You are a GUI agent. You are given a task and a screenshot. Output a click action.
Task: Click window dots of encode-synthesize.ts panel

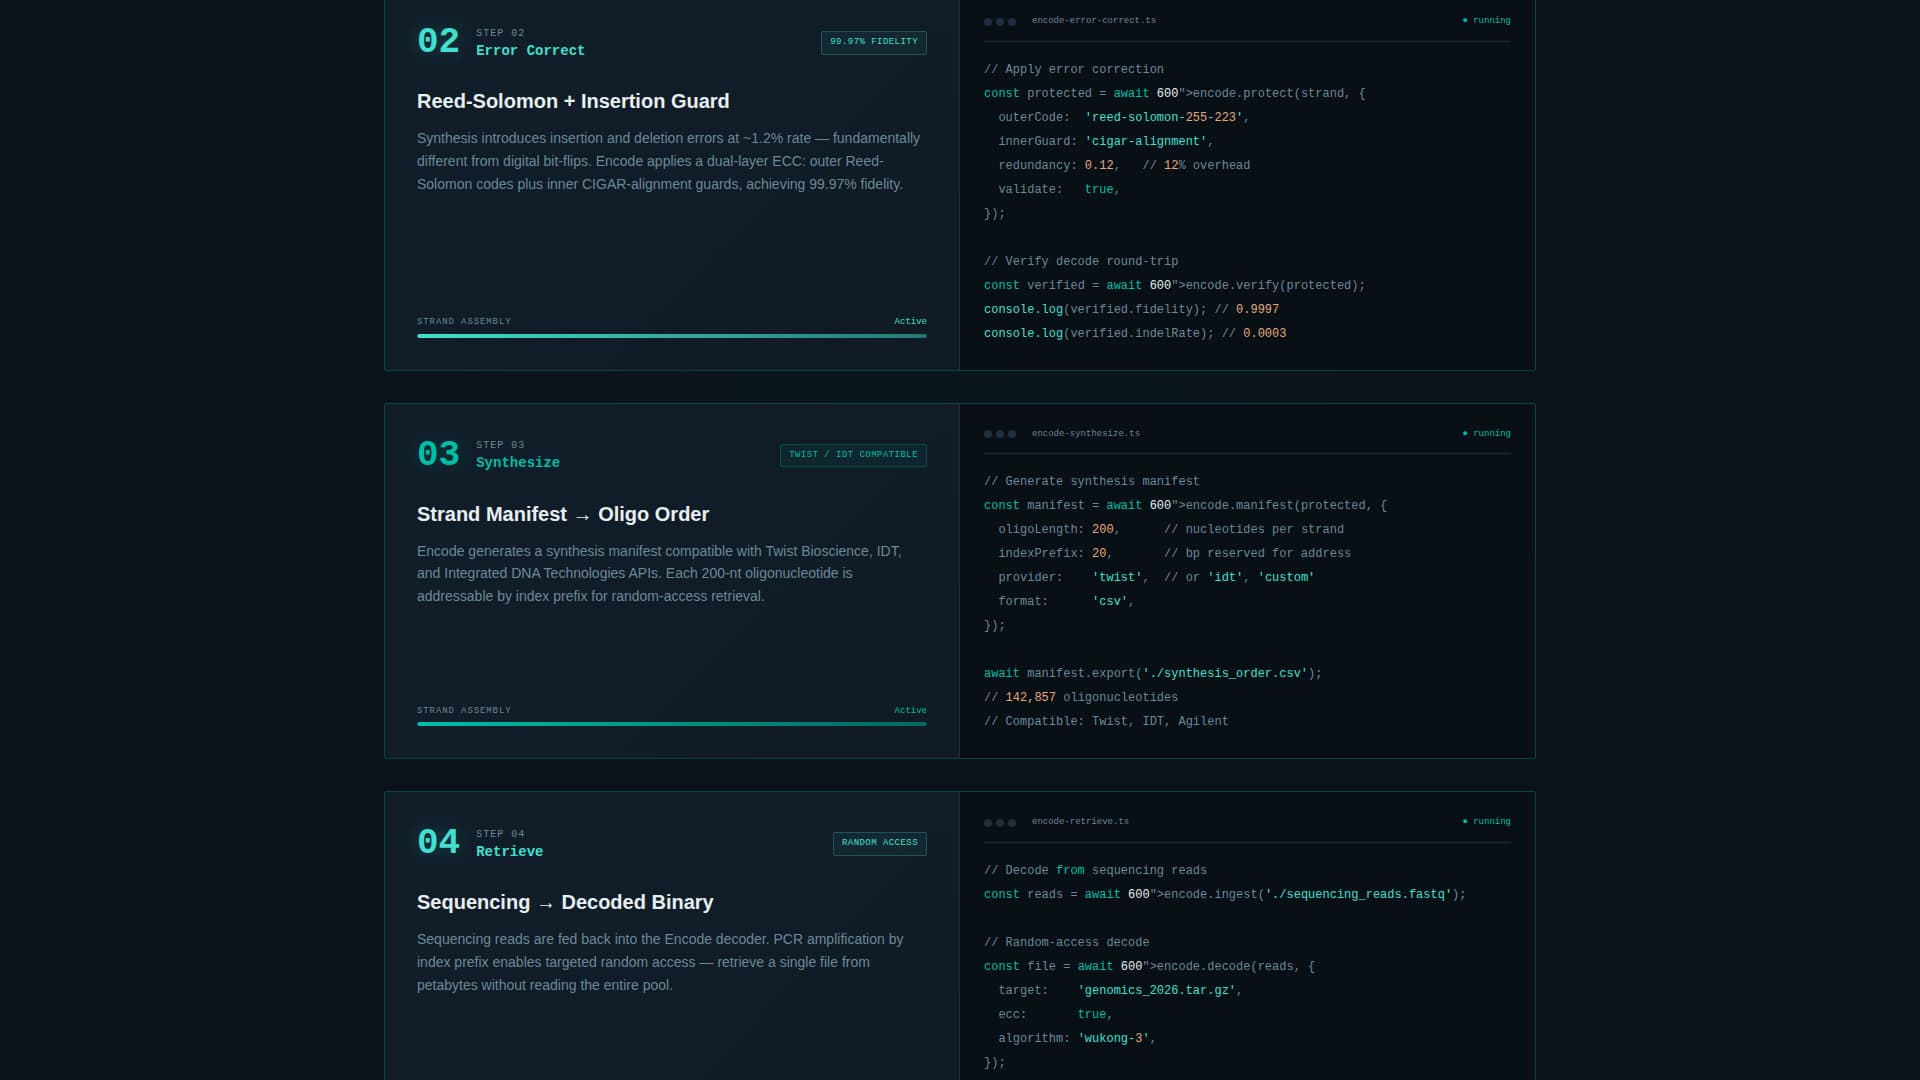coord(999,434)
